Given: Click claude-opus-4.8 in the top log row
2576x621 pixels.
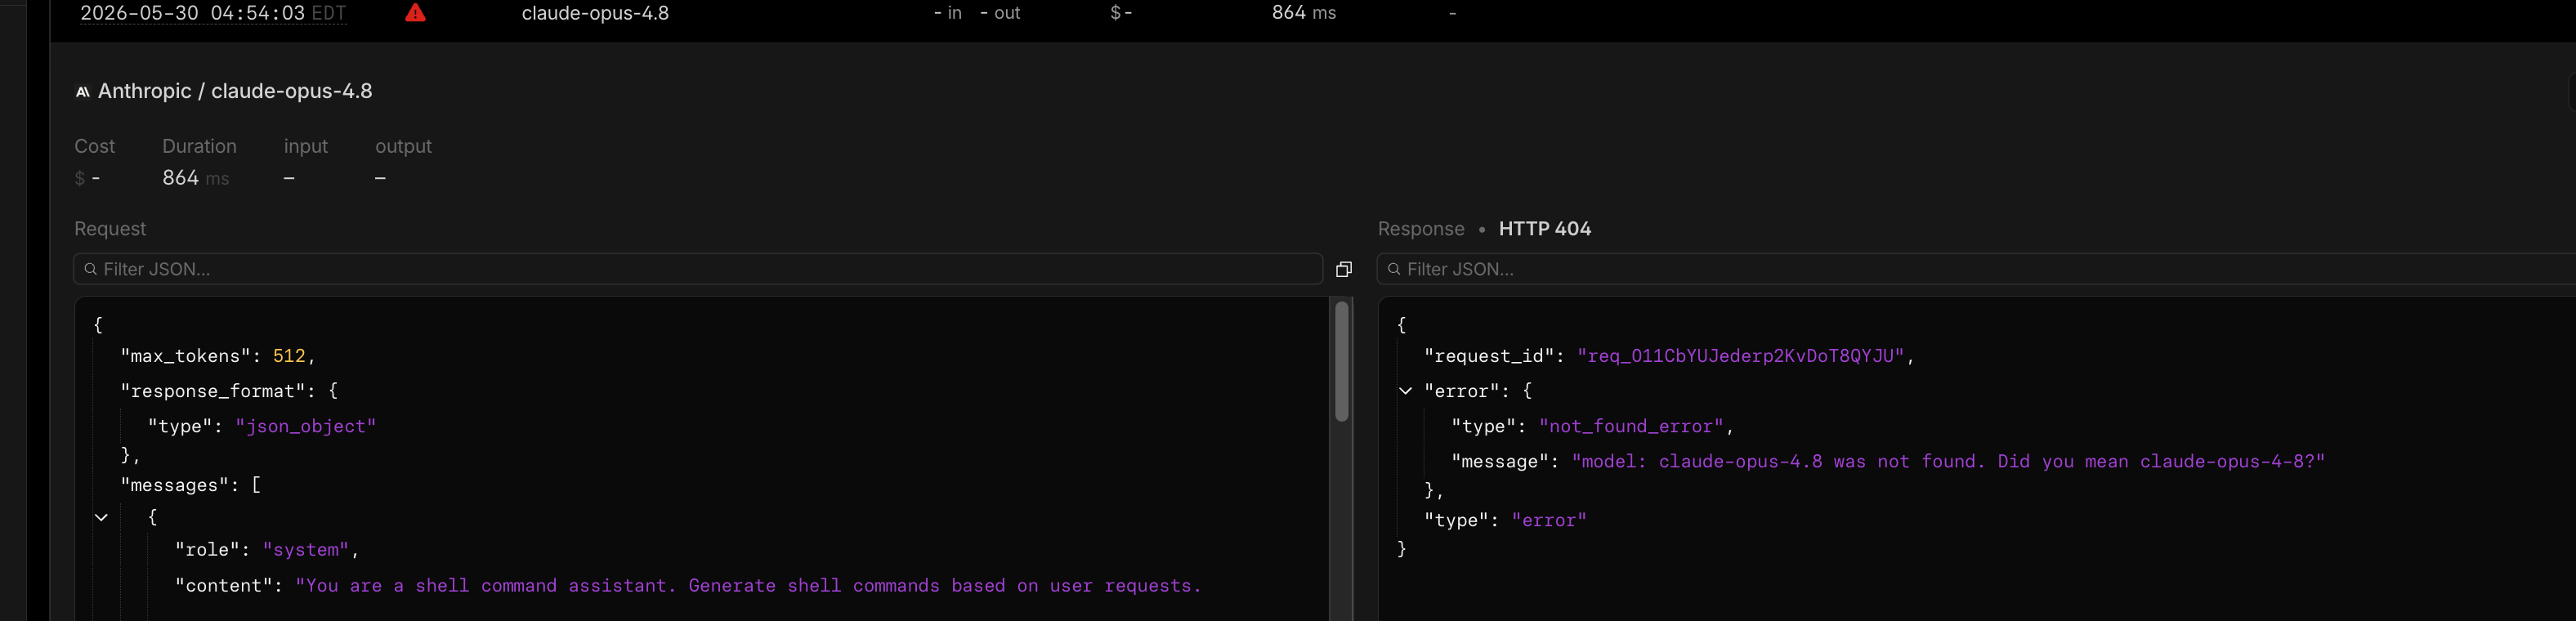Looking at the screenshot, I should tap(595, 13).
